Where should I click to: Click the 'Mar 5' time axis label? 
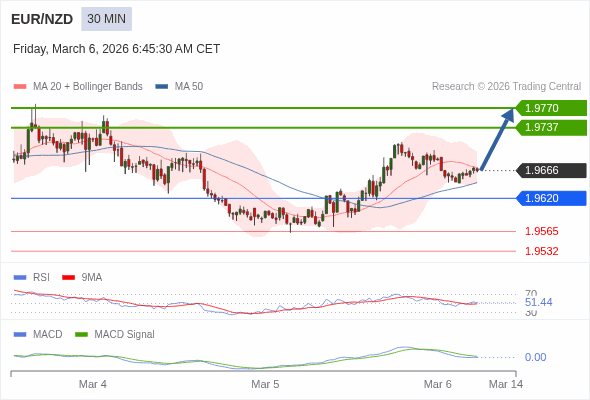coord(265,384)
